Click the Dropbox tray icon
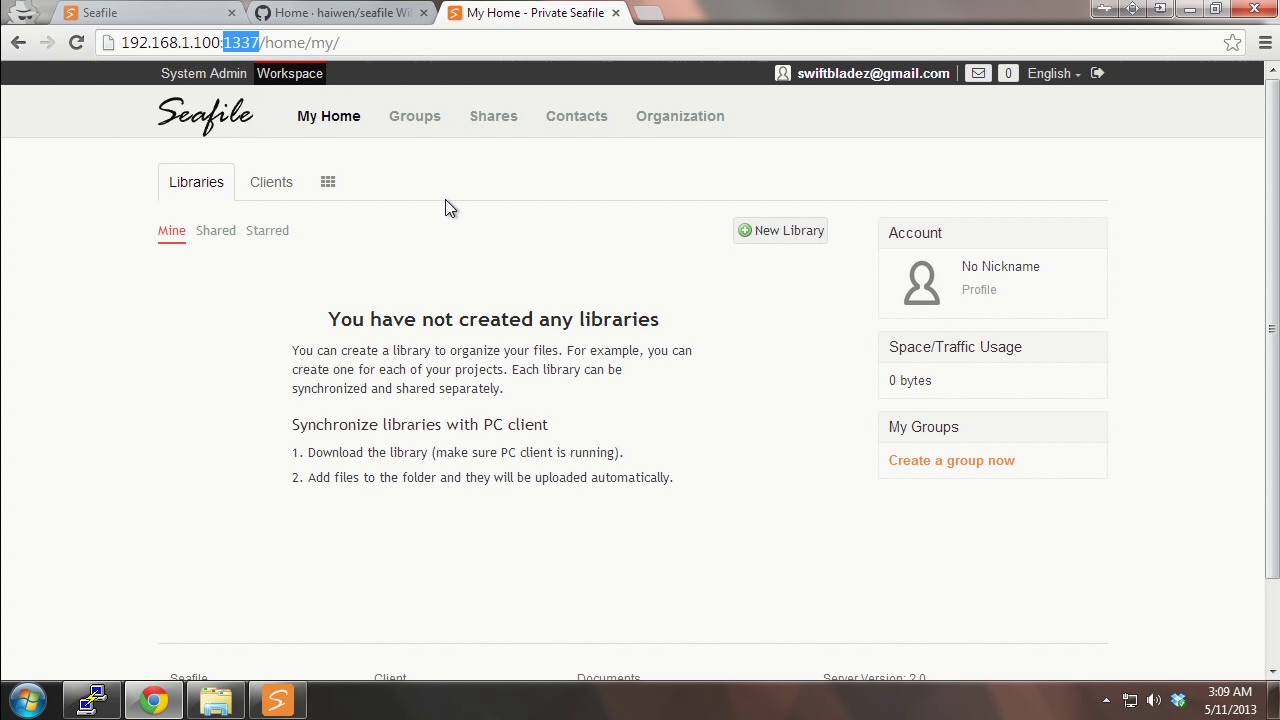This screenshot has height=720, width=1280. pyautogui.click(x=1178, y=700)
